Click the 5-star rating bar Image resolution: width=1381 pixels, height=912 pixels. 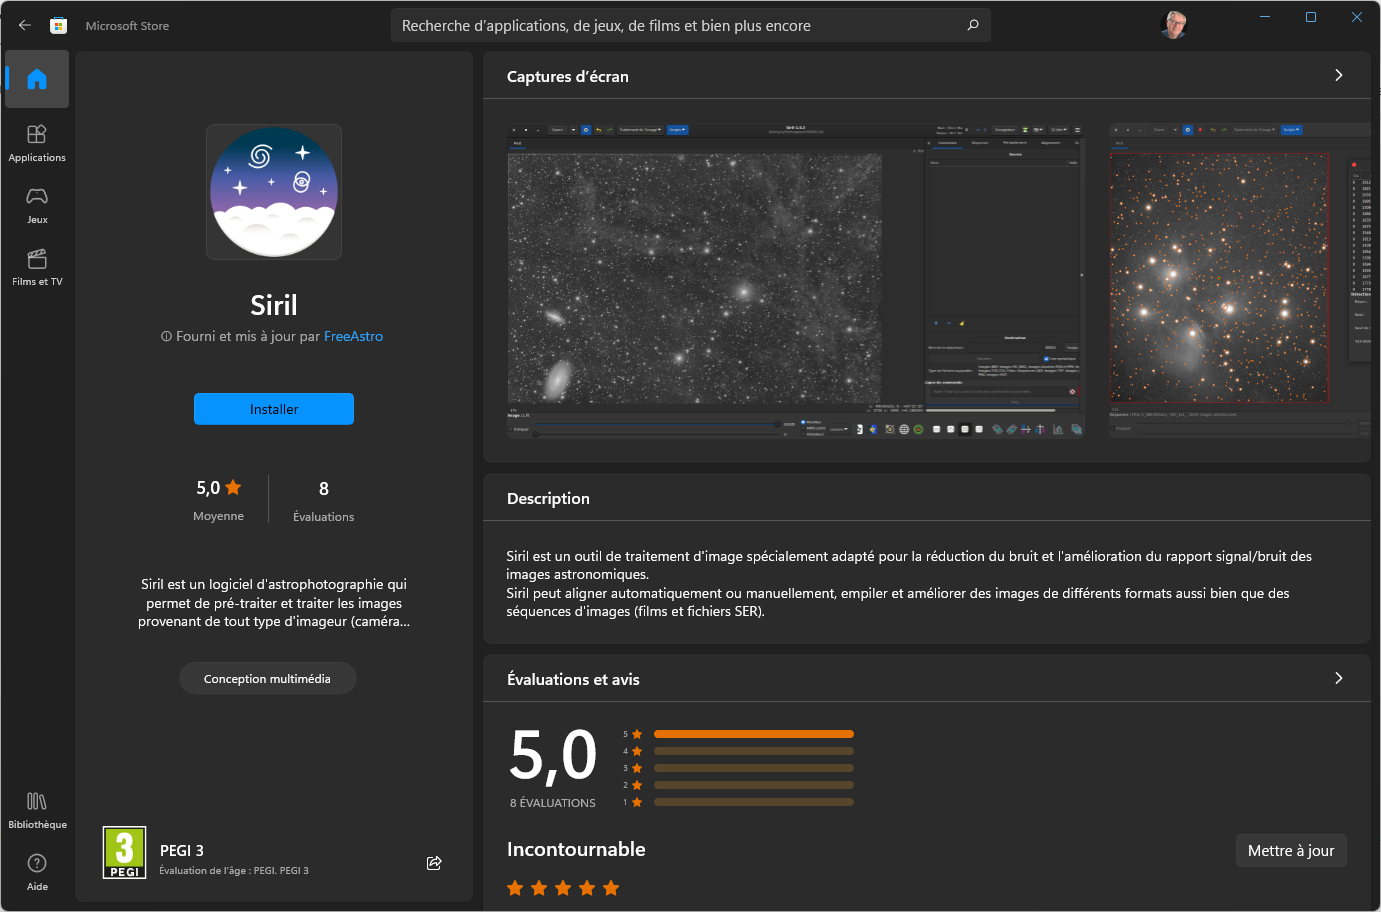click(754, 734)
